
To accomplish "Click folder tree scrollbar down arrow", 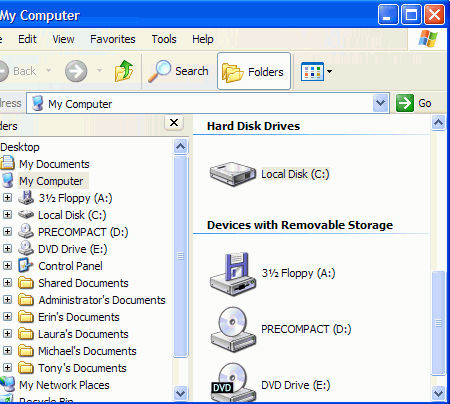I will click(181, 393).
